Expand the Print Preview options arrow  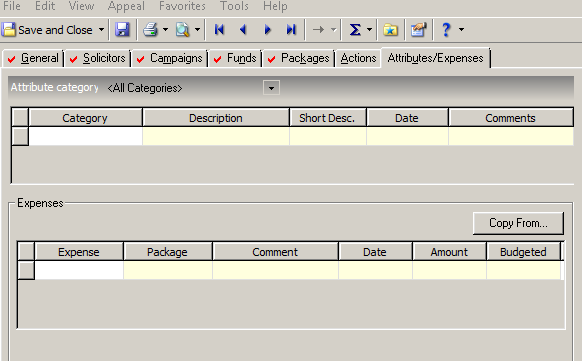[197, 30]
